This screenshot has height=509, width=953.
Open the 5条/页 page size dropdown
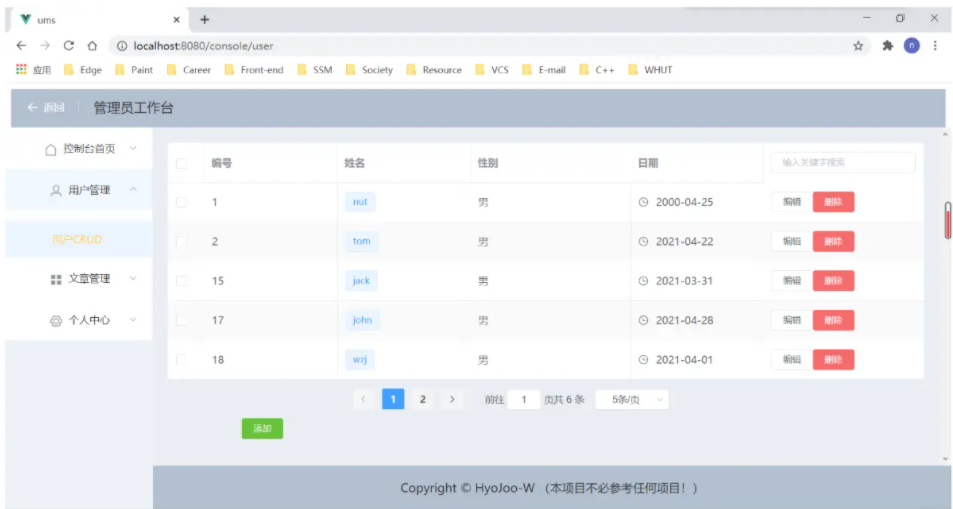click(x=632, y=400)
